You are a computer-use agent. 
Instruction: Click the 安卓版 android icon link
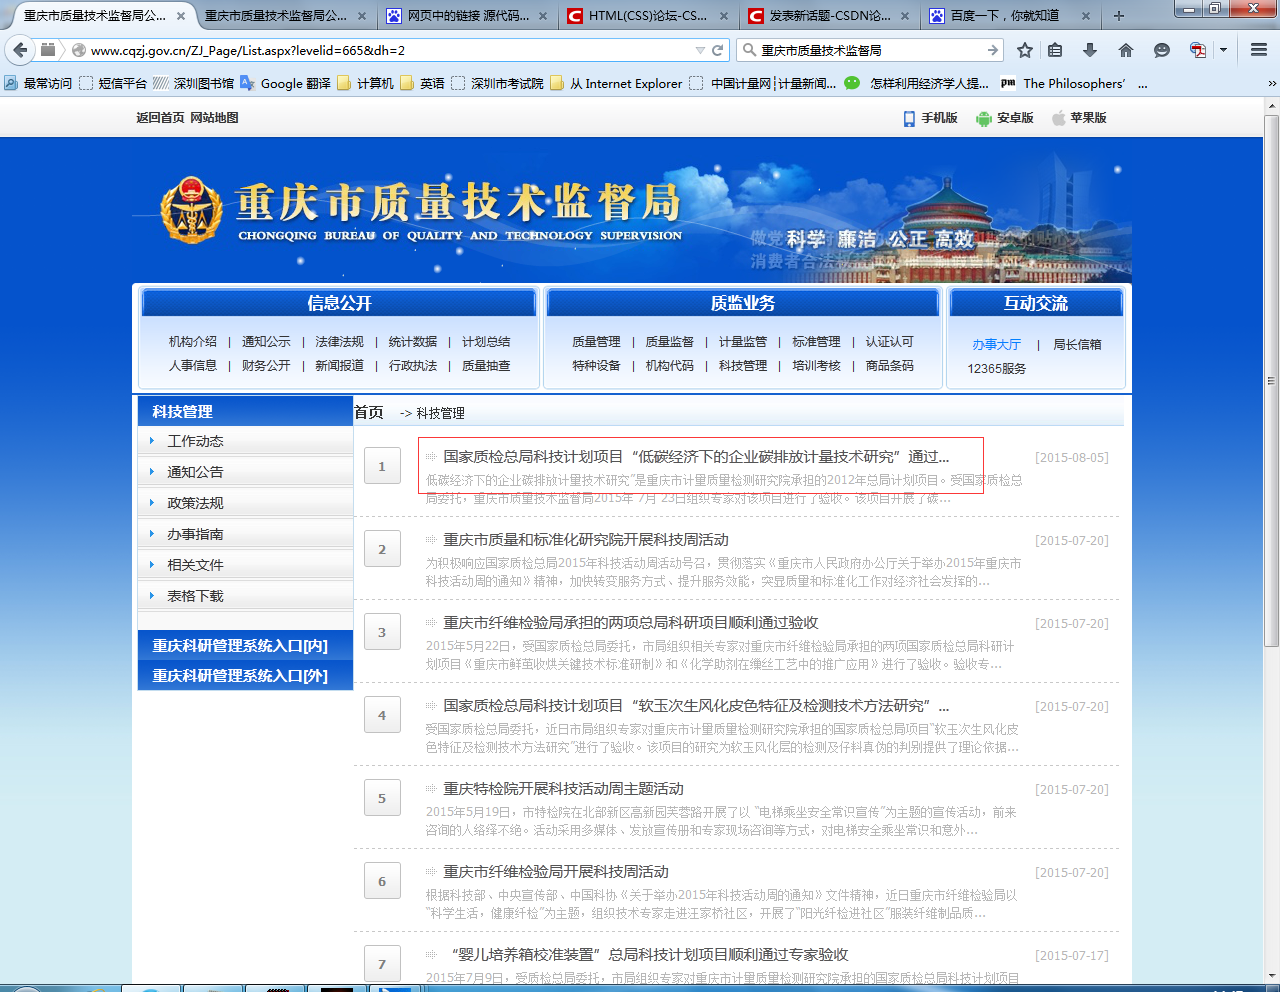point(1005,118)
